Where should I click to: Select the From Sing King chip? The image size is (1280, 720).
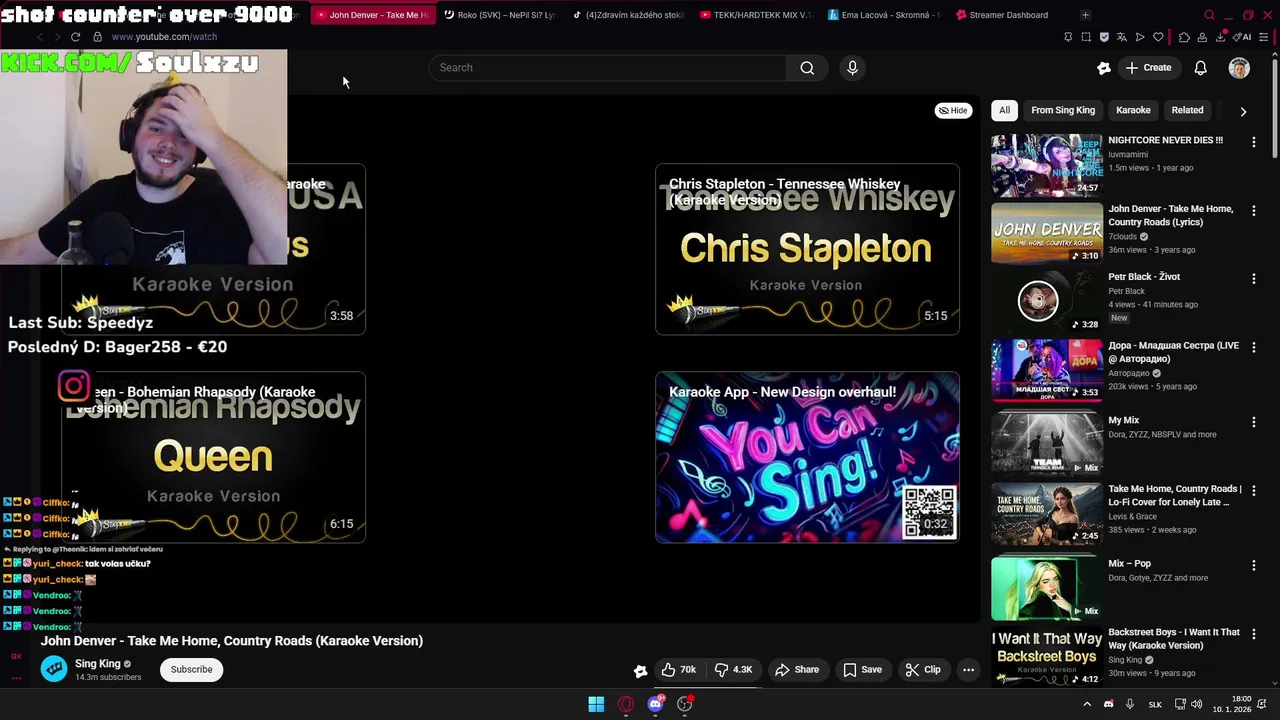1063,110
